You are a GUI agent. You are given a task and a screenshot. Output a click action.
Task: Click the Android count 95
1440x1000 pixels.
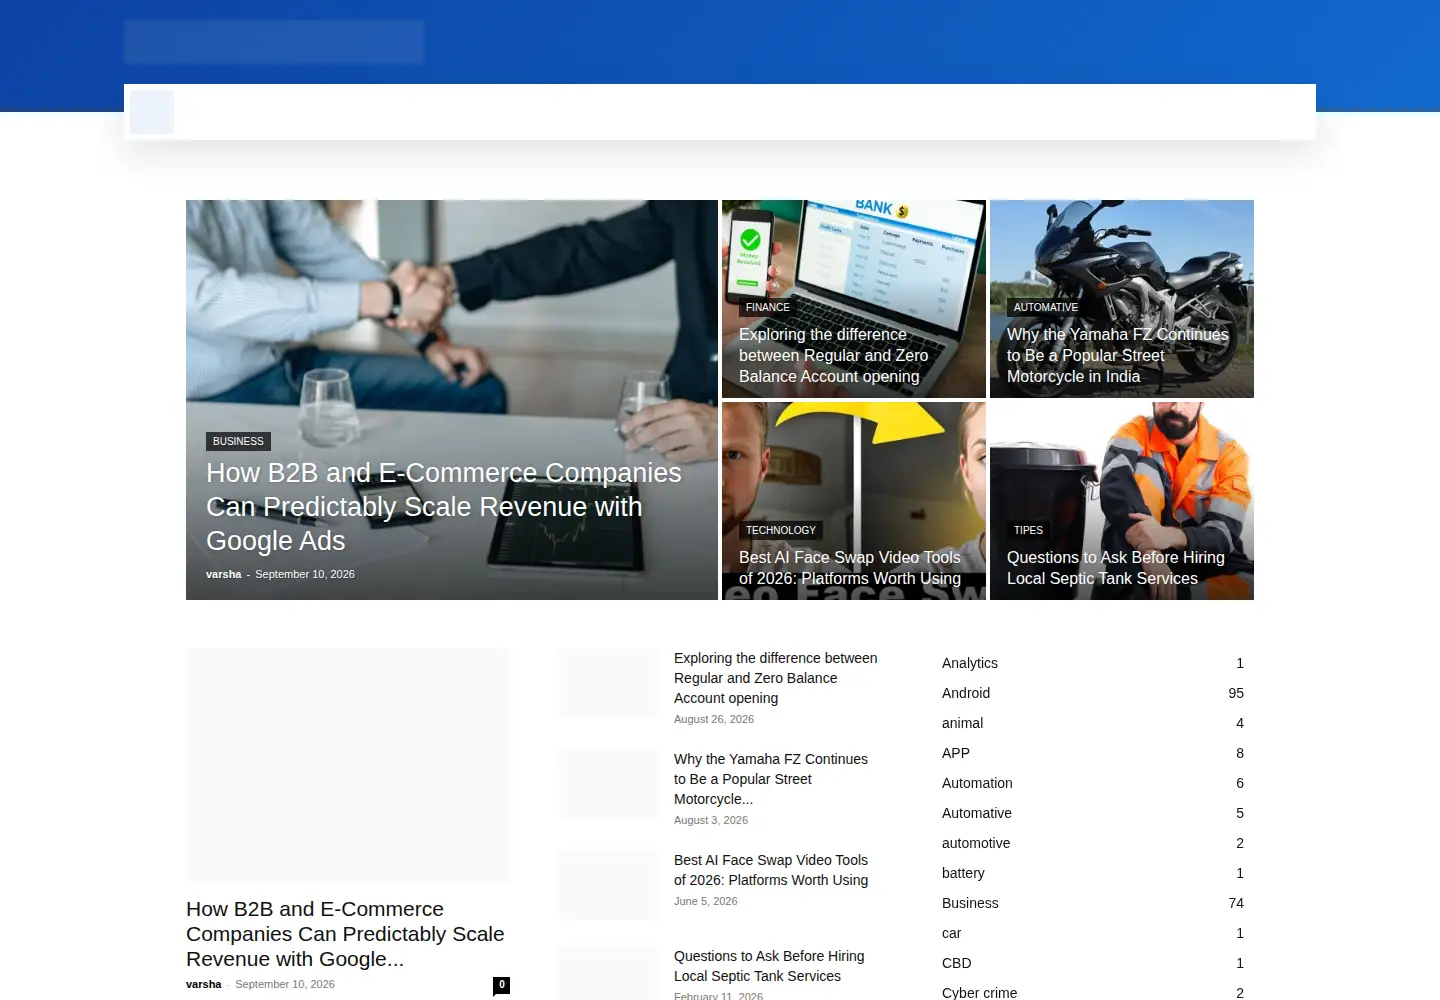pos(1236,693)
